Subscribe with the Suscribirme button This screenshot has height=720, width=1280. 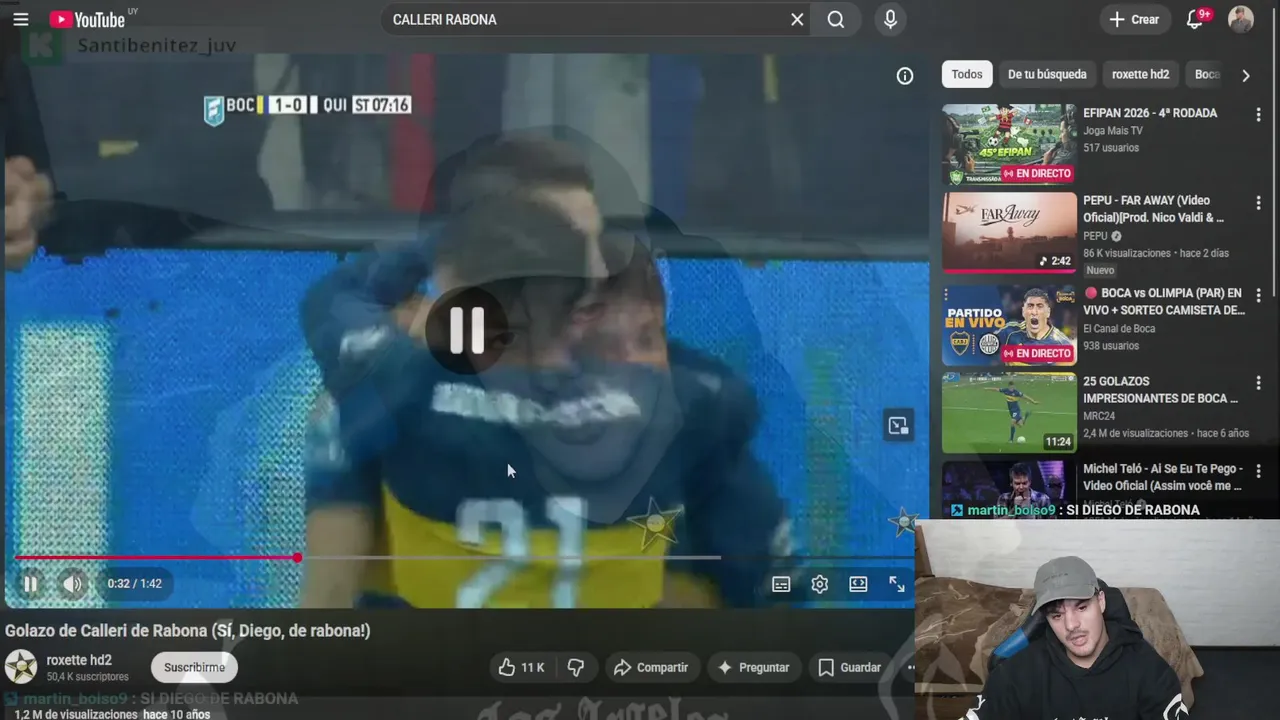tap(194, 667)
